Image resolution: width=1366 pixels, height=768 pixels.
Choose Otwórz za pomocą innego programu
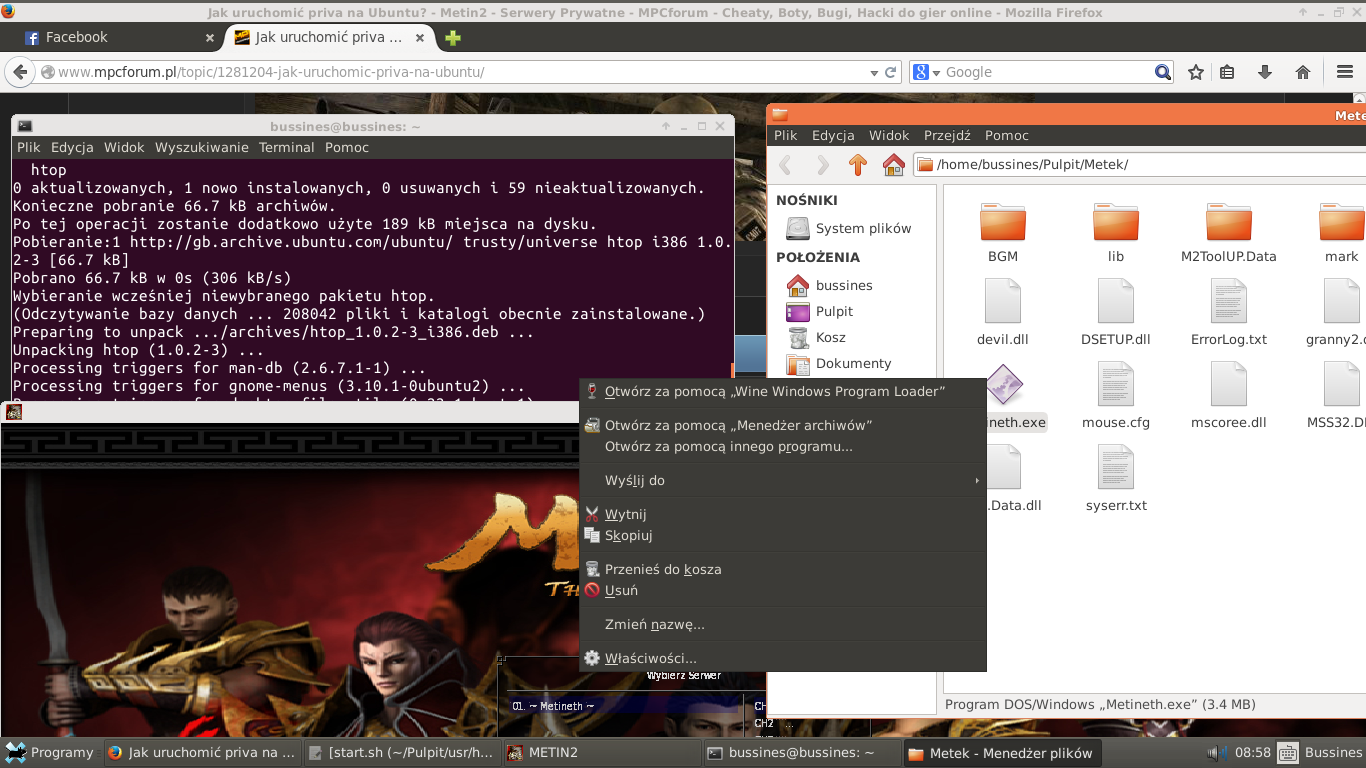782,446
